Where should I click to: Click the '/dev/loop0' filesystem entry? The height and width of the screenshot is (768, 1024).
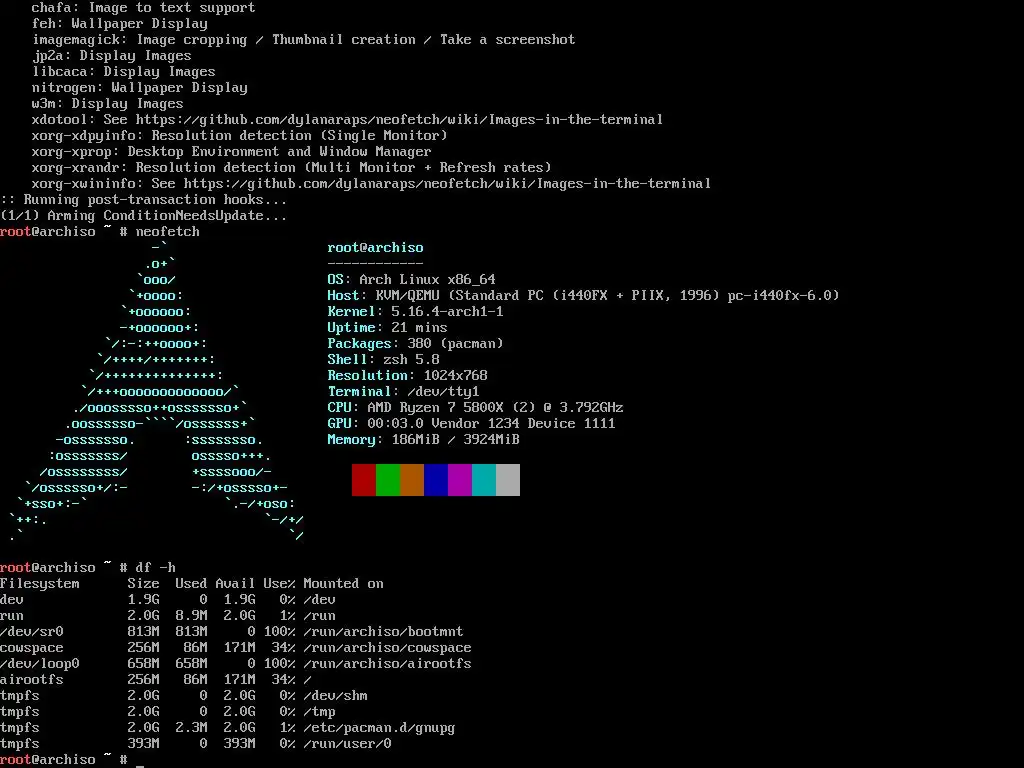pyautogui.click(x=40, y=664)
